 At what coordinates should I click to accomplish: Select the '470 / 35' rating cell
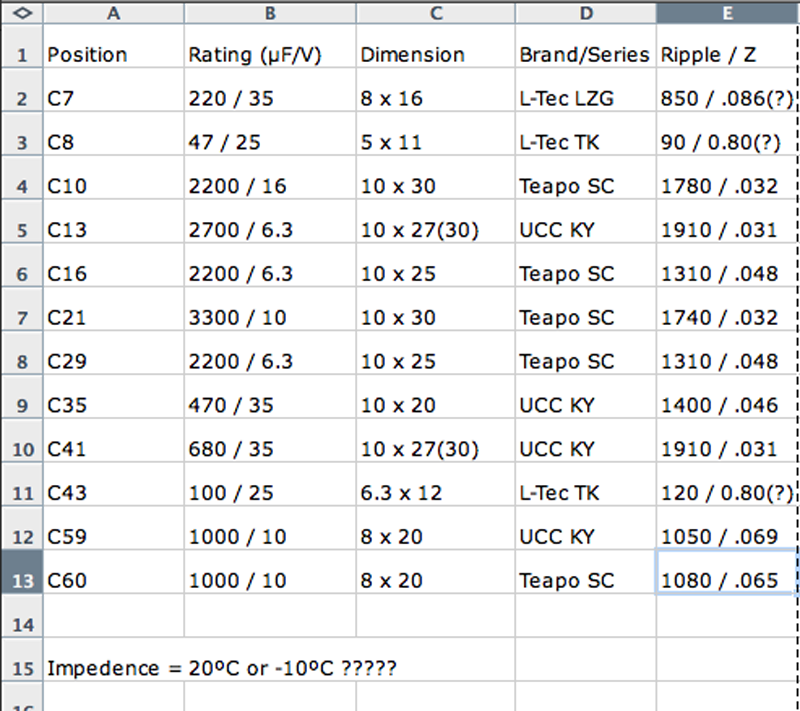coord(270,406)
